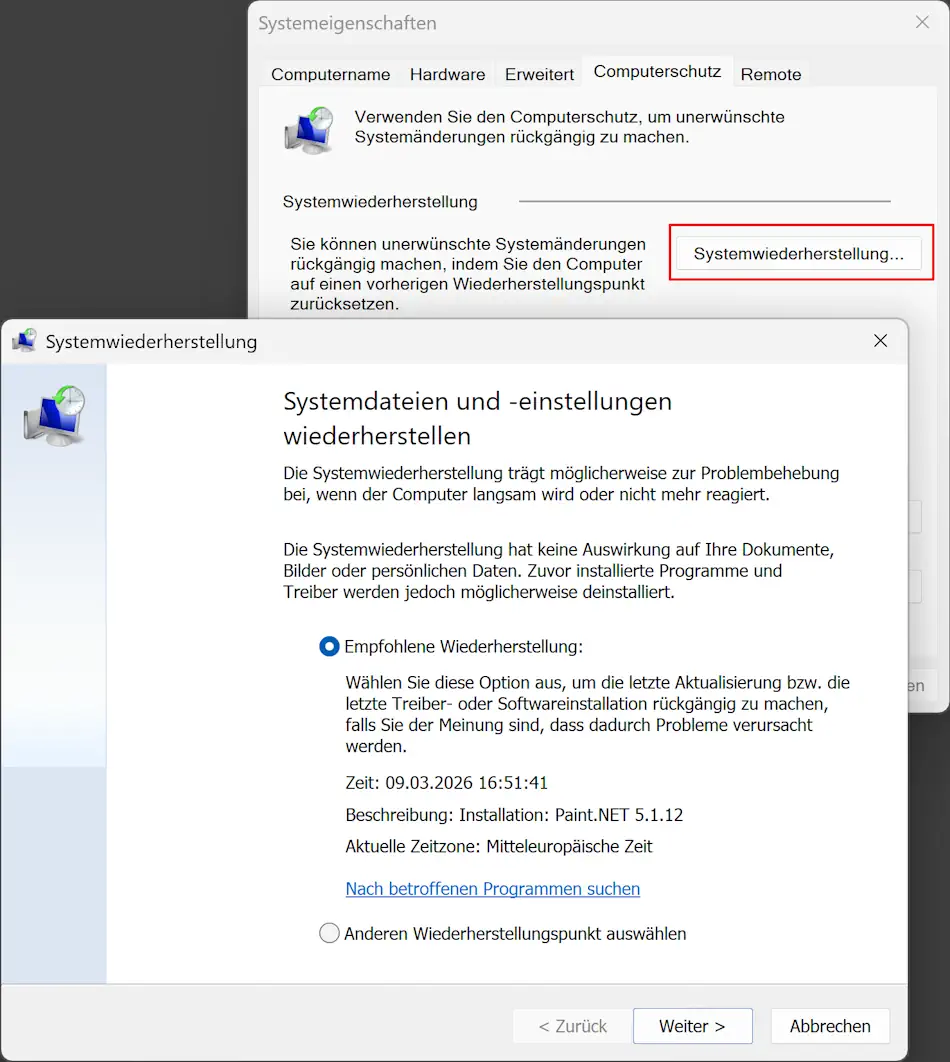Open Nach betroffenen Programmen suchen link
Viewport: 950px width, 1062px height.
[492, 888]
